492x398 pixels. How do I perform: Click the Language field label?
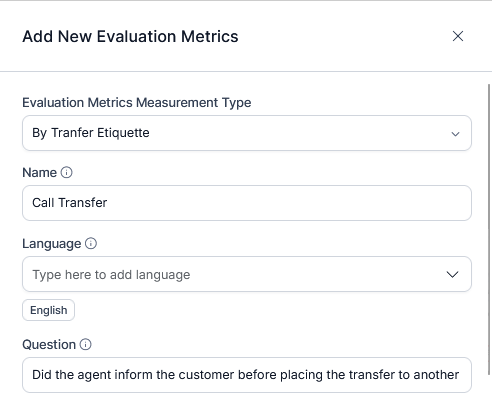coord(52,244)
